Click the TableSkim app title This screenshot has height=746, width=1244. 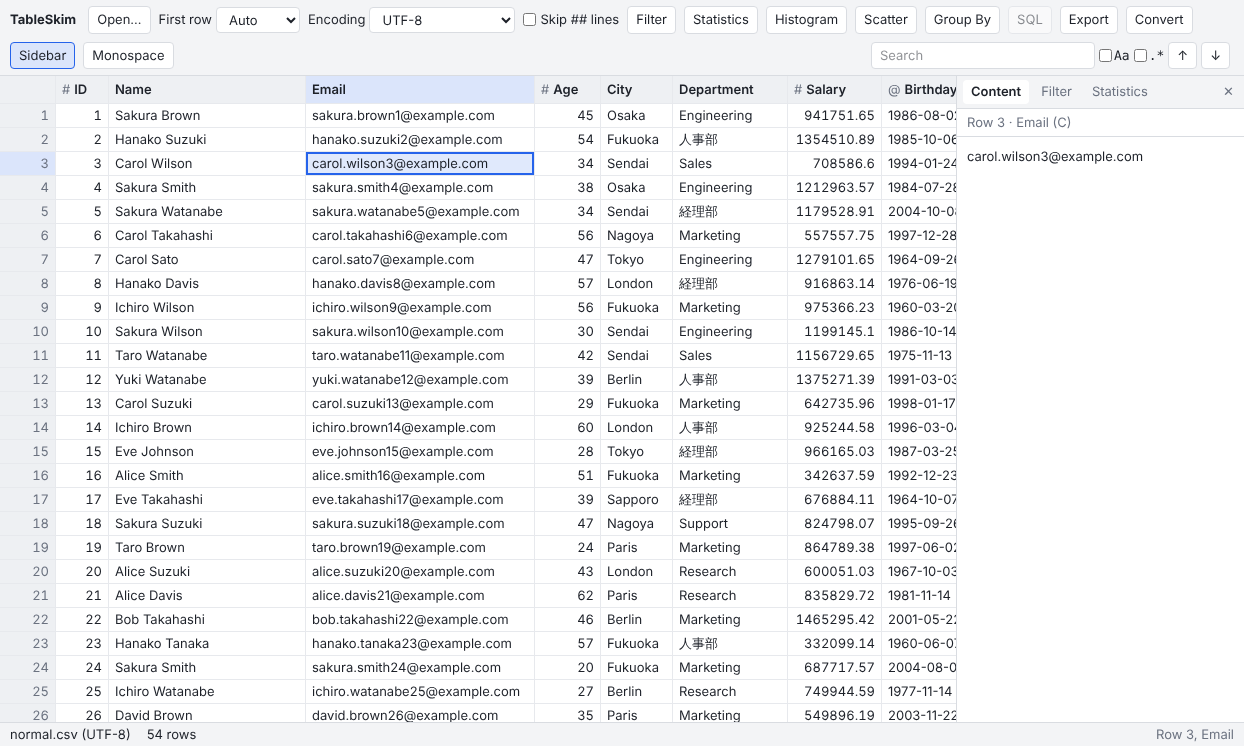click(x=43, y=20)
